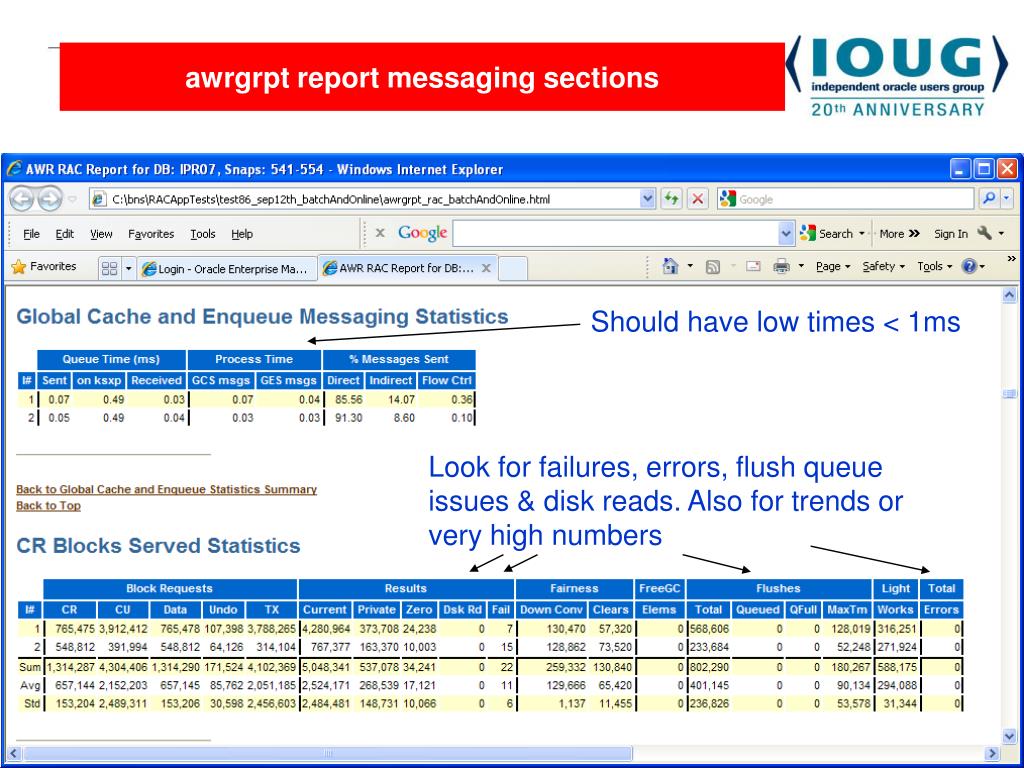Click More on the Google toolbar
This screenshot has height=768, width=1024.
tap(899, 233)
